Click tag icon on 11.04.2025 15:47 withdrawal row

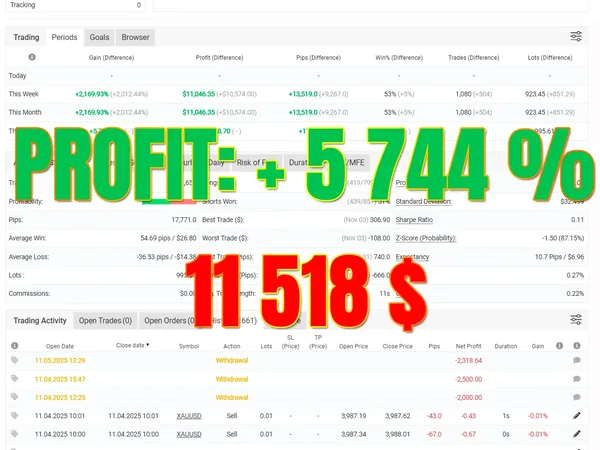point(15,378)
